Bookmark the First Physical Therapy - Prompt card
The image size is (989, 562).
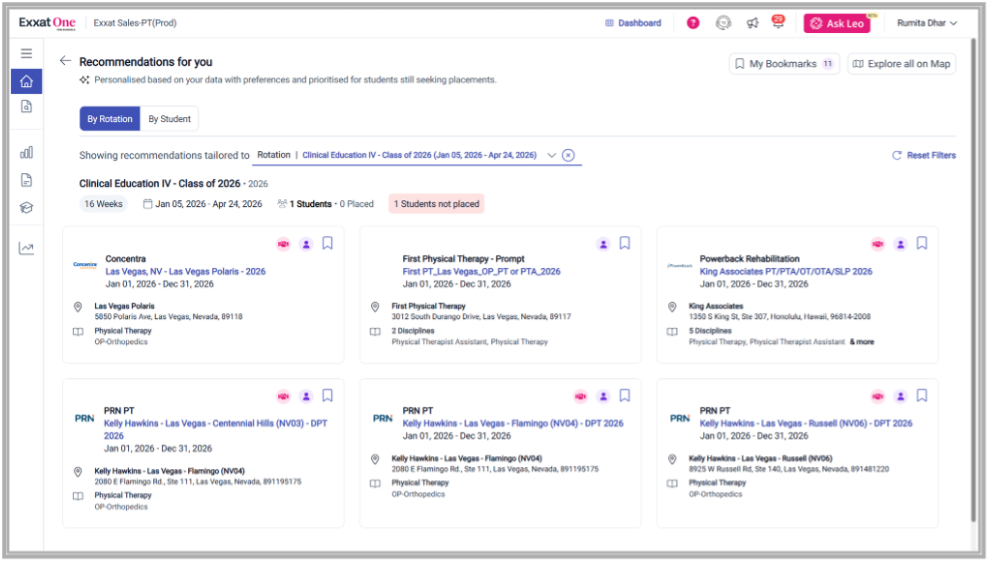tap(624, 243)
